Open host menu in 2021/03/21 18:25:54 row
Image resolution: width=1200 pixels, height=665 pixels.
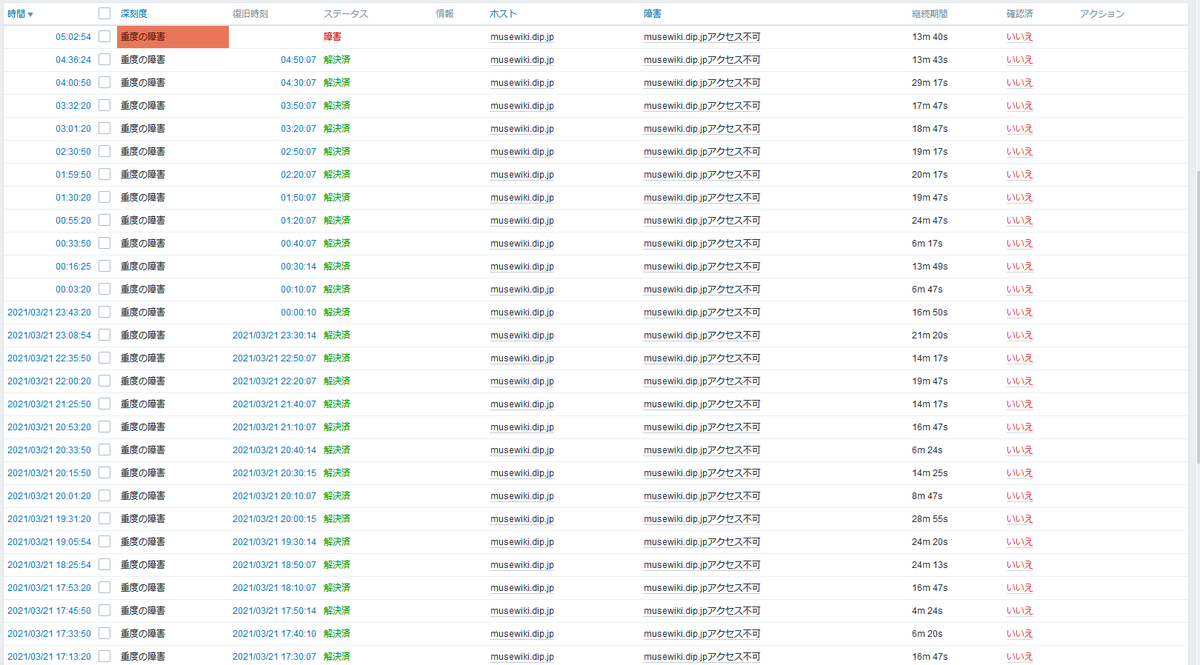click(522, 566)
